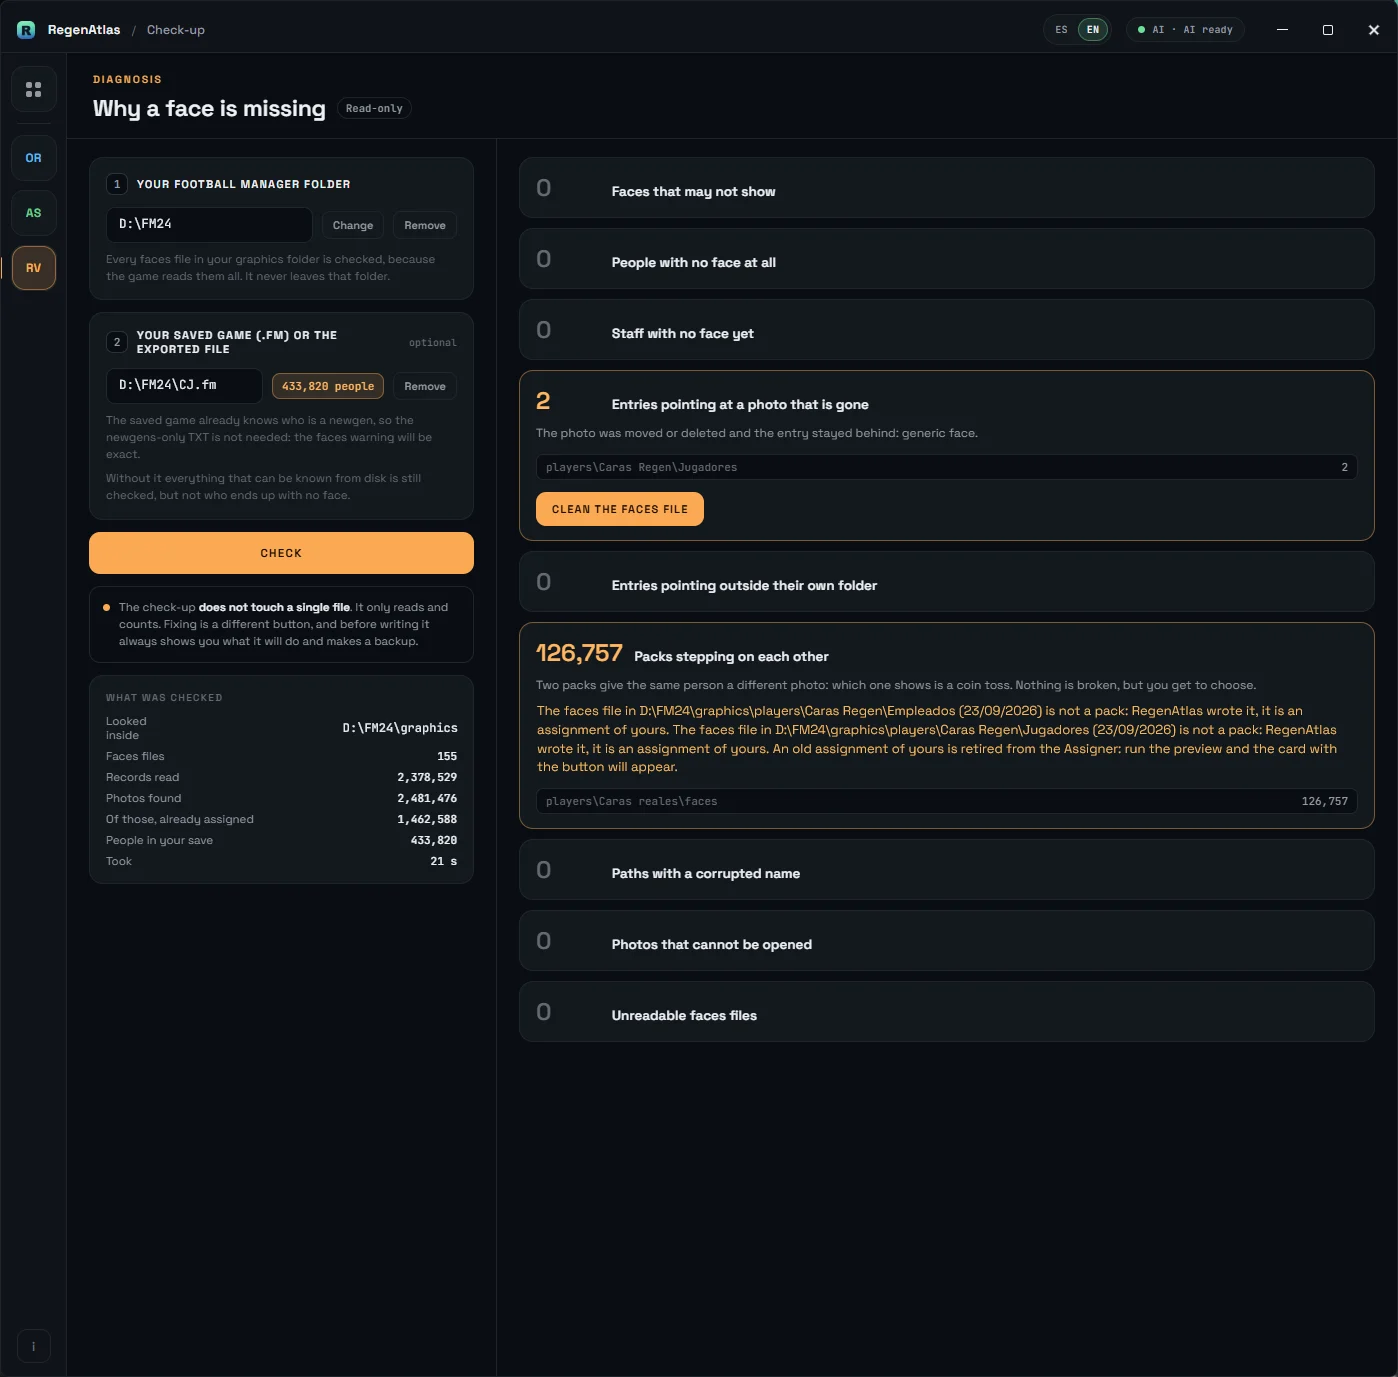Click the Photos found 2,481,476 value
Screen dimensions: 1398x1377
(x=427, y=798)
